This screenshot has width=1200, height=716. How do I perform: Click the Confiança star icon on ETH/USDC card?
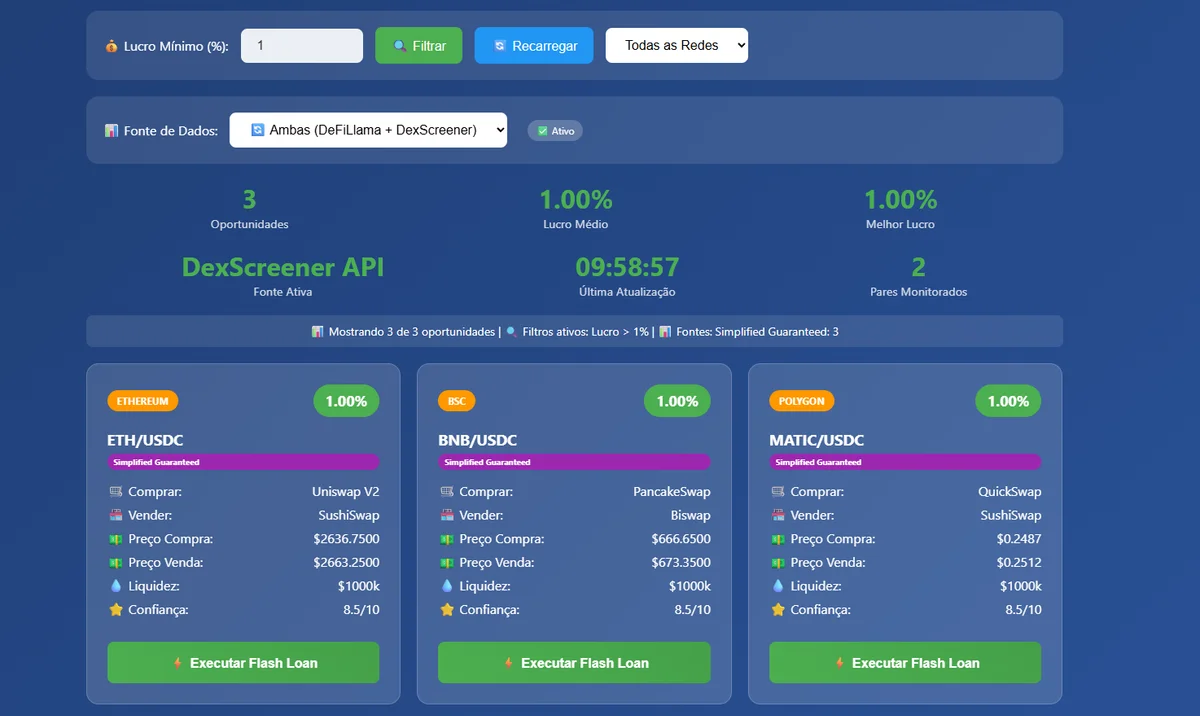pyautogui.click(x=115, y=610)
